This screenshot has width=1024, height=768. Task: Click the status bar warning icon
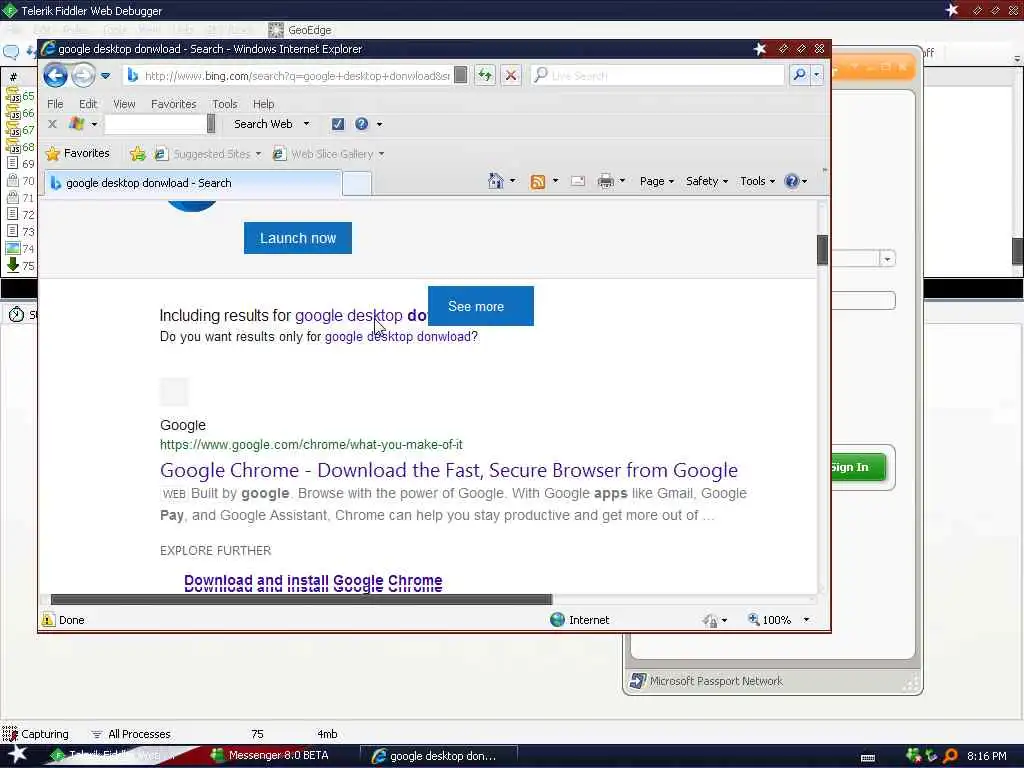click(x=48, y=620)
